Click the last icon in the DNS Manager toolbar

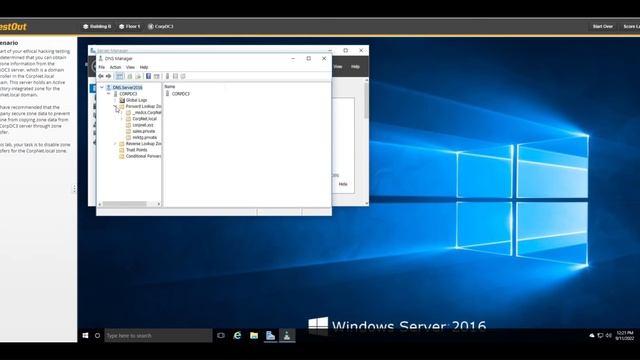183,76
